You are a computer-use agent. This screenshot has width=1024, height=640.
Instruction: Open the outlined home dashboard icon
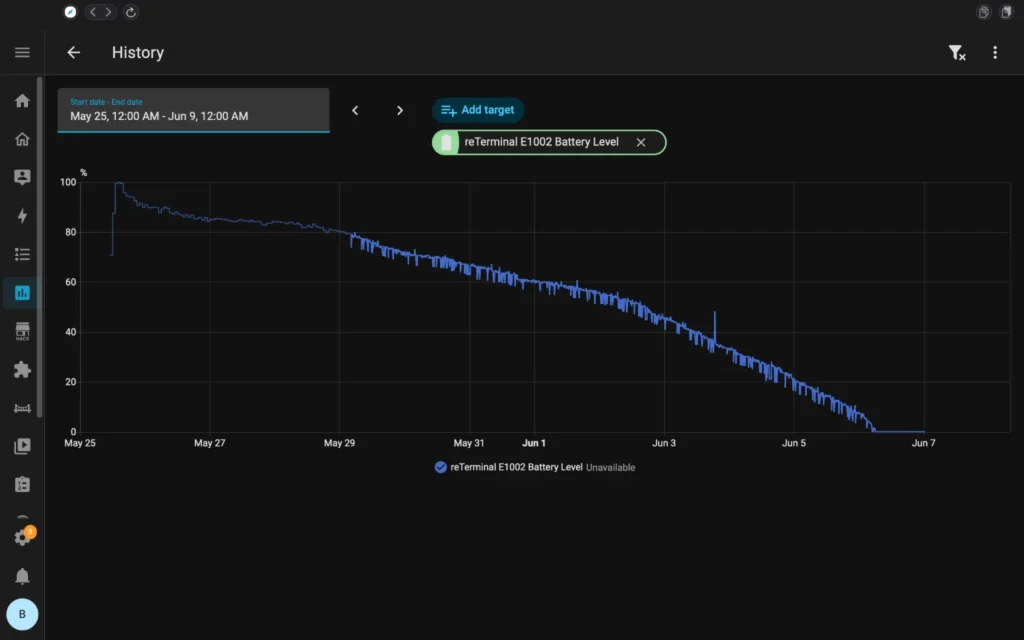22,139
